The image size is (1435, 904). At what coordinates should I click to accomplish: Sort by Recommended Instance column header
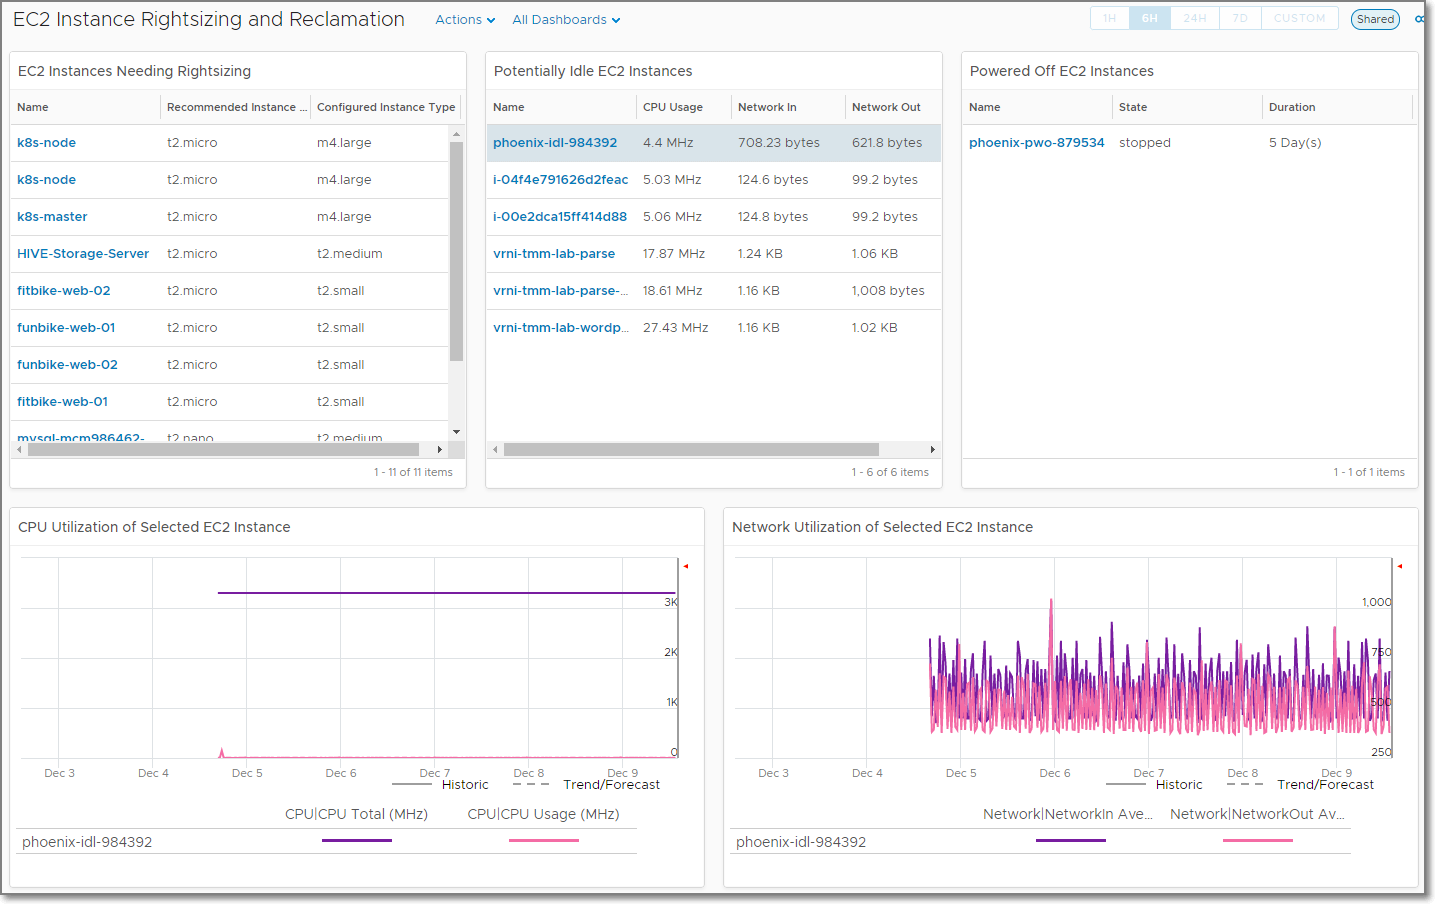(236, 107)
